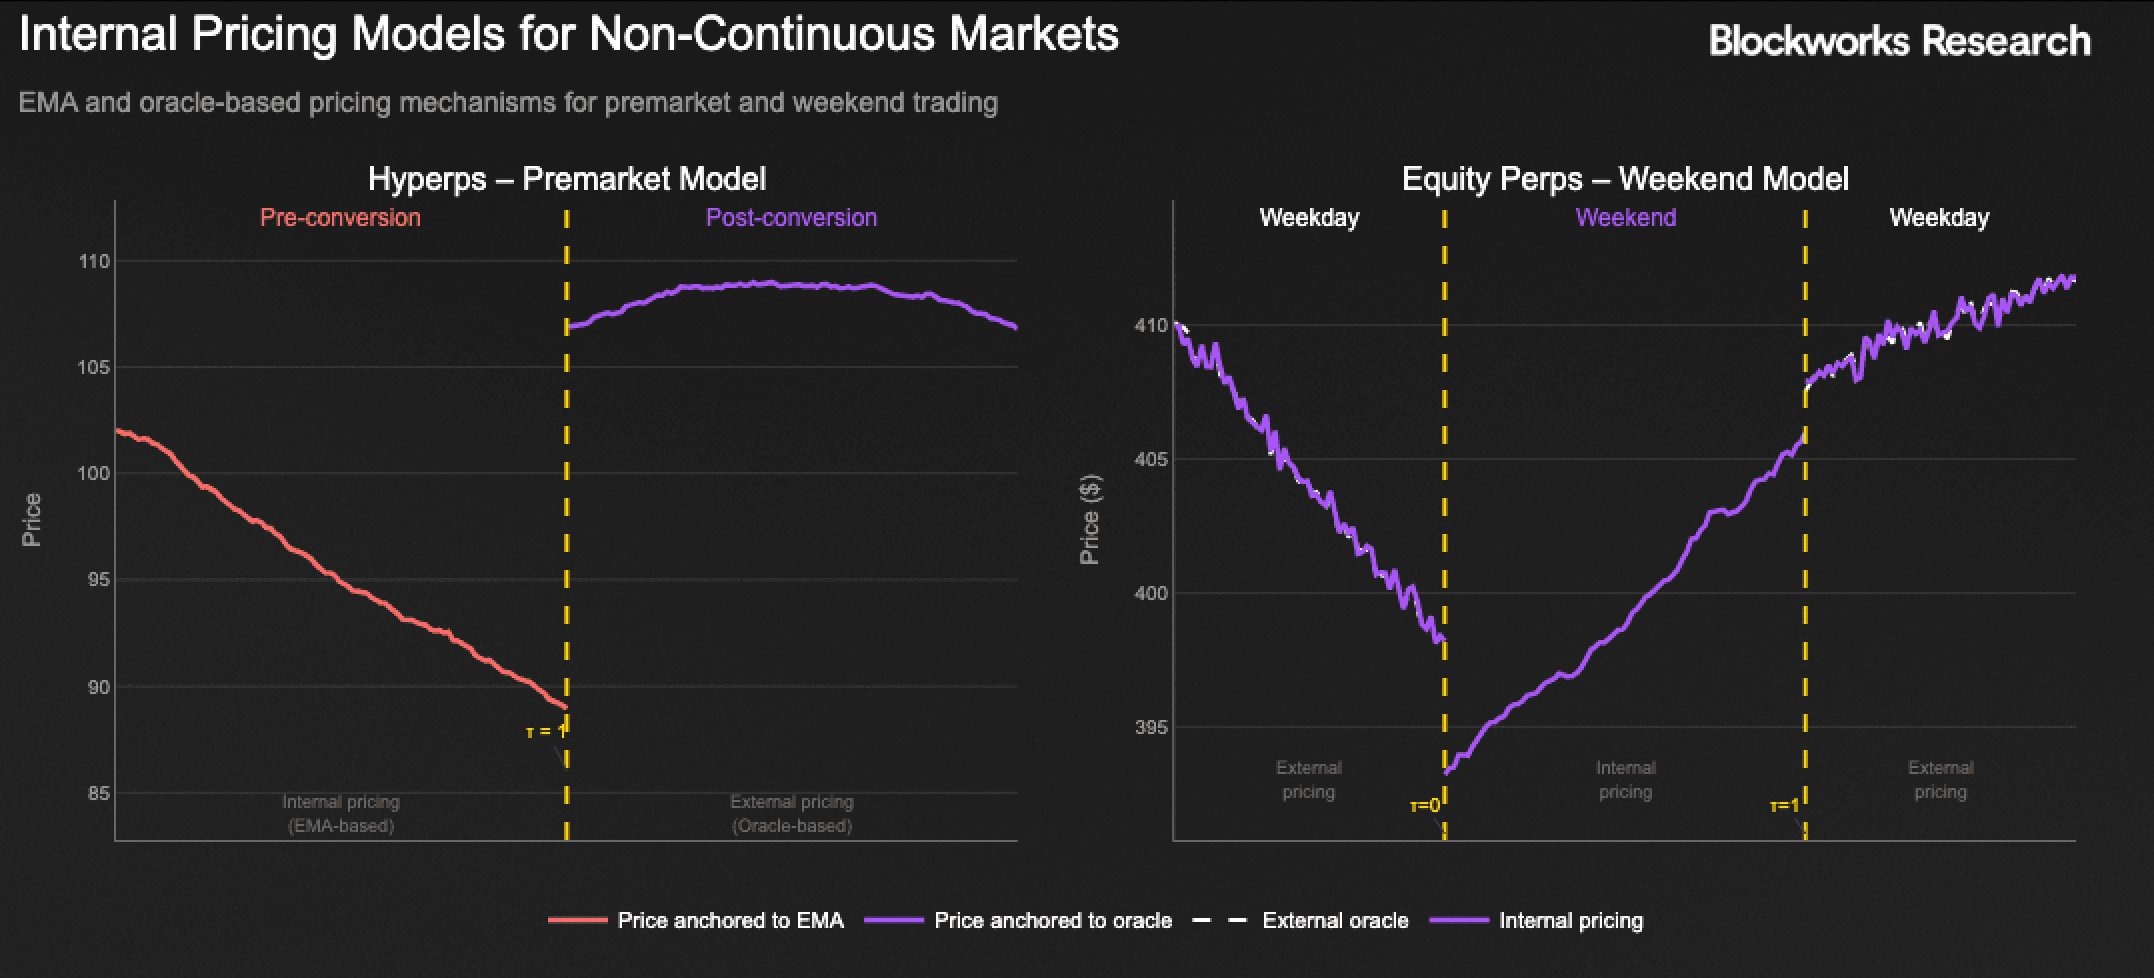The image size is (2154, 978).
Task: Click the 'Post-conversion' label
Action: 791,218
